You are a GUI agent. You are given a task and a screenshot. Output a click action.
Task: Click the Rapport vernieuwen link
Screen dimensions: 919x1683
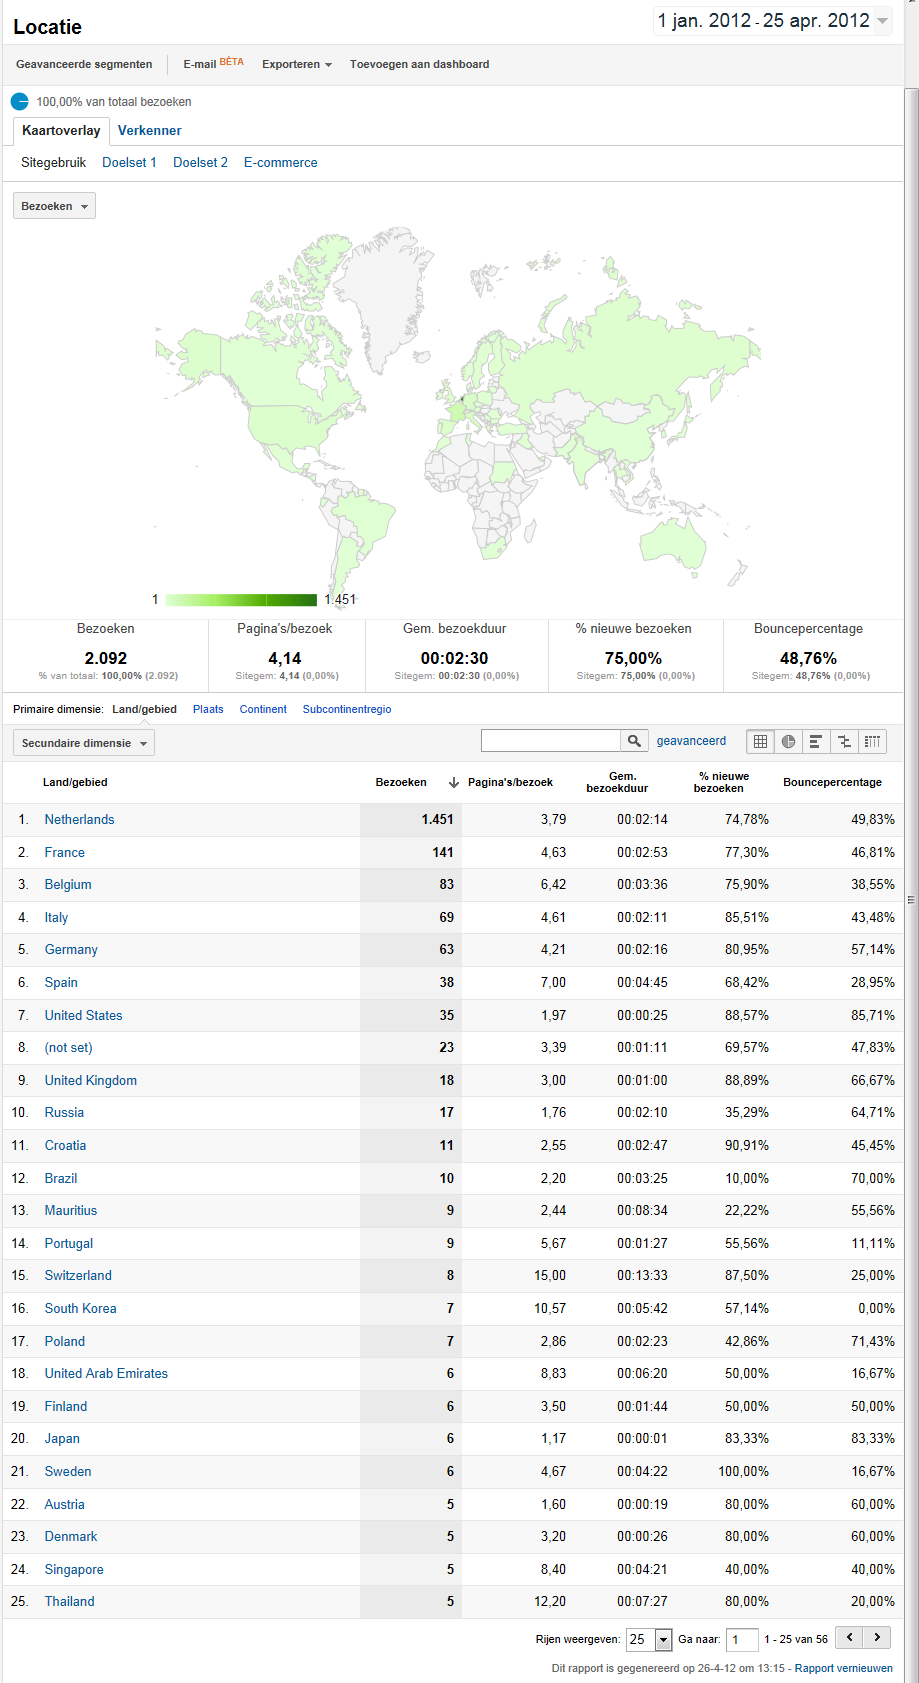[x=843, y=1668]
